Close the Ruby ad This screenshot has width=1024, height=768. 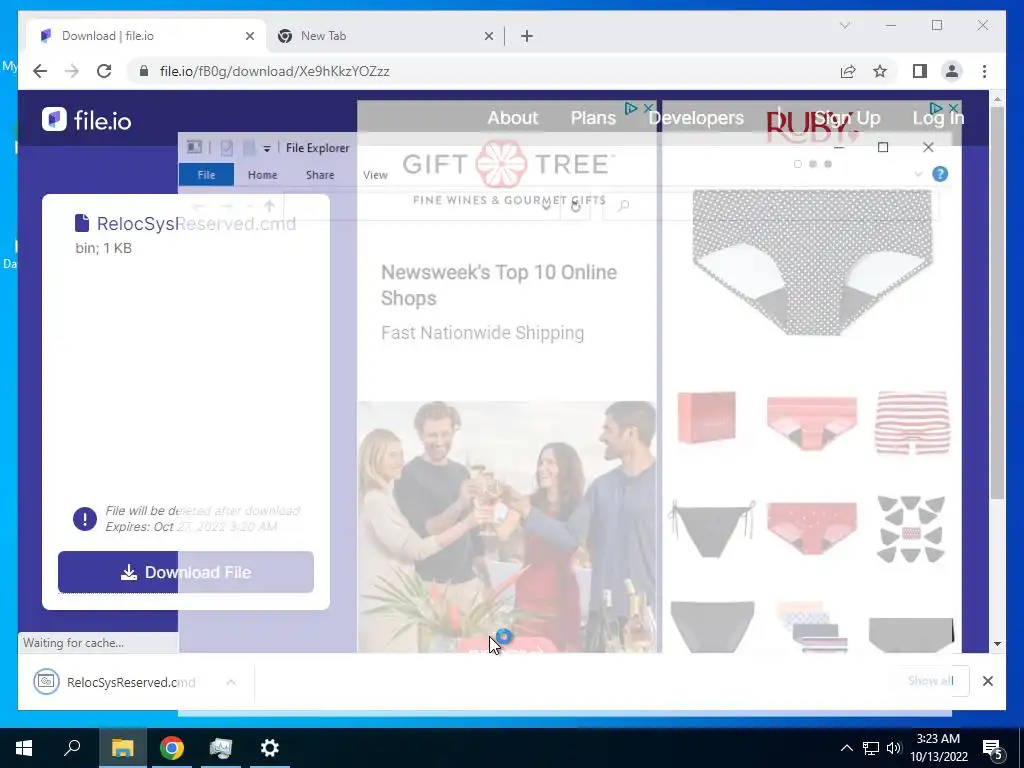pyautogui.click(x=953, y=107)
